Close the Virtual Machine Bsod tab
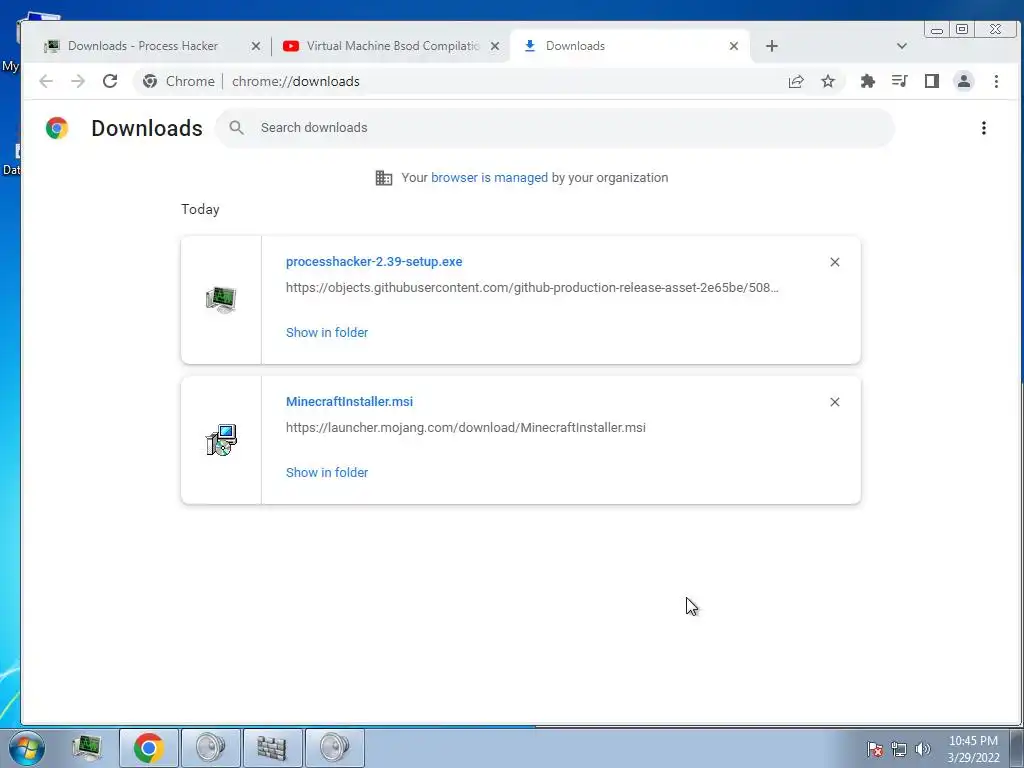The width and height of the screenshot is (1024, 768). click(x=495, y=46)
